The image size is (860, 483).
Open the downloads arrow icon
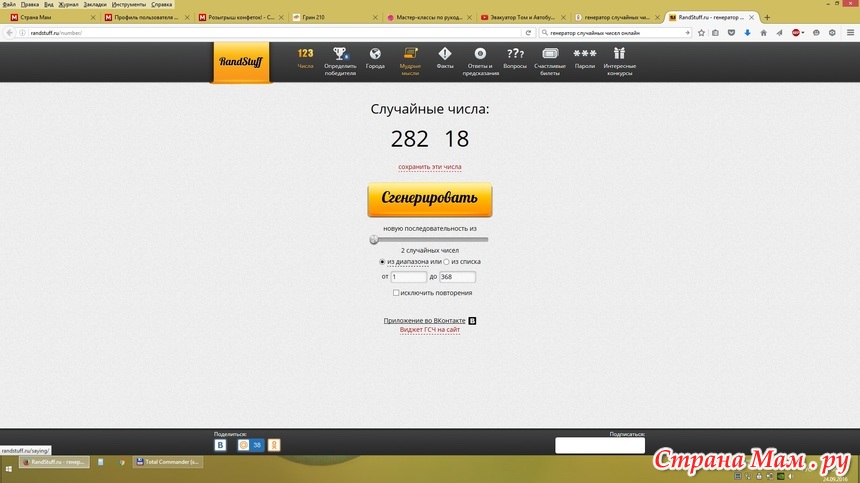tap(747, 33)
